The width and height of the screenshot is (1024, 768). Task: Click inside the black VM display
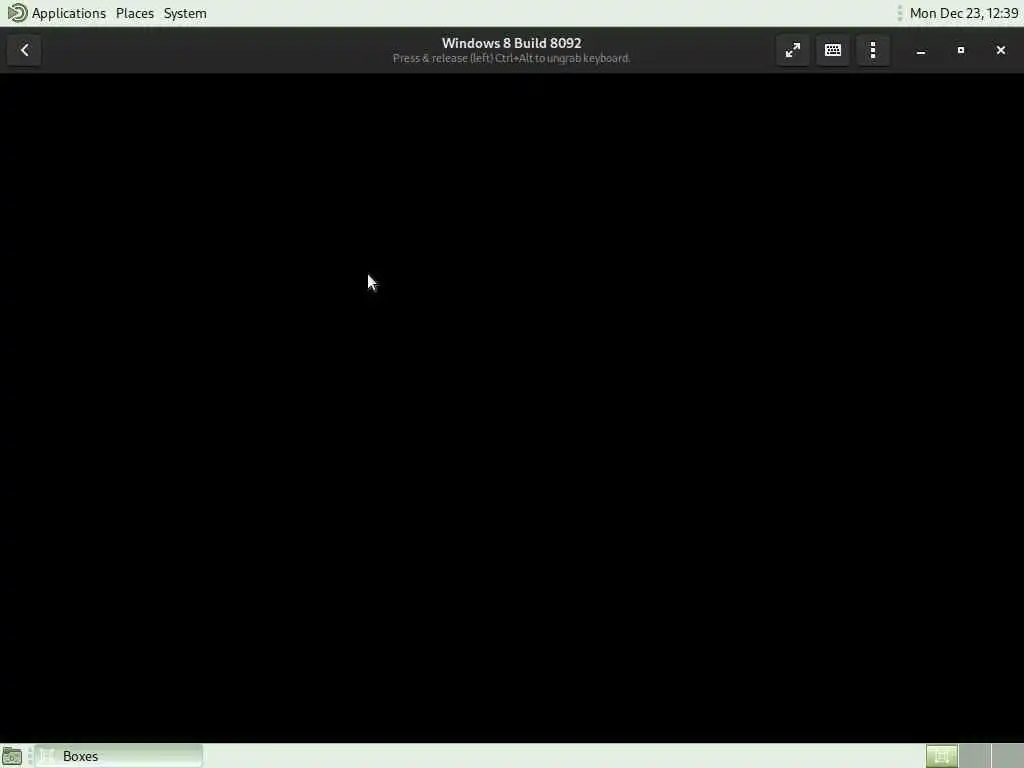[512, 408]
